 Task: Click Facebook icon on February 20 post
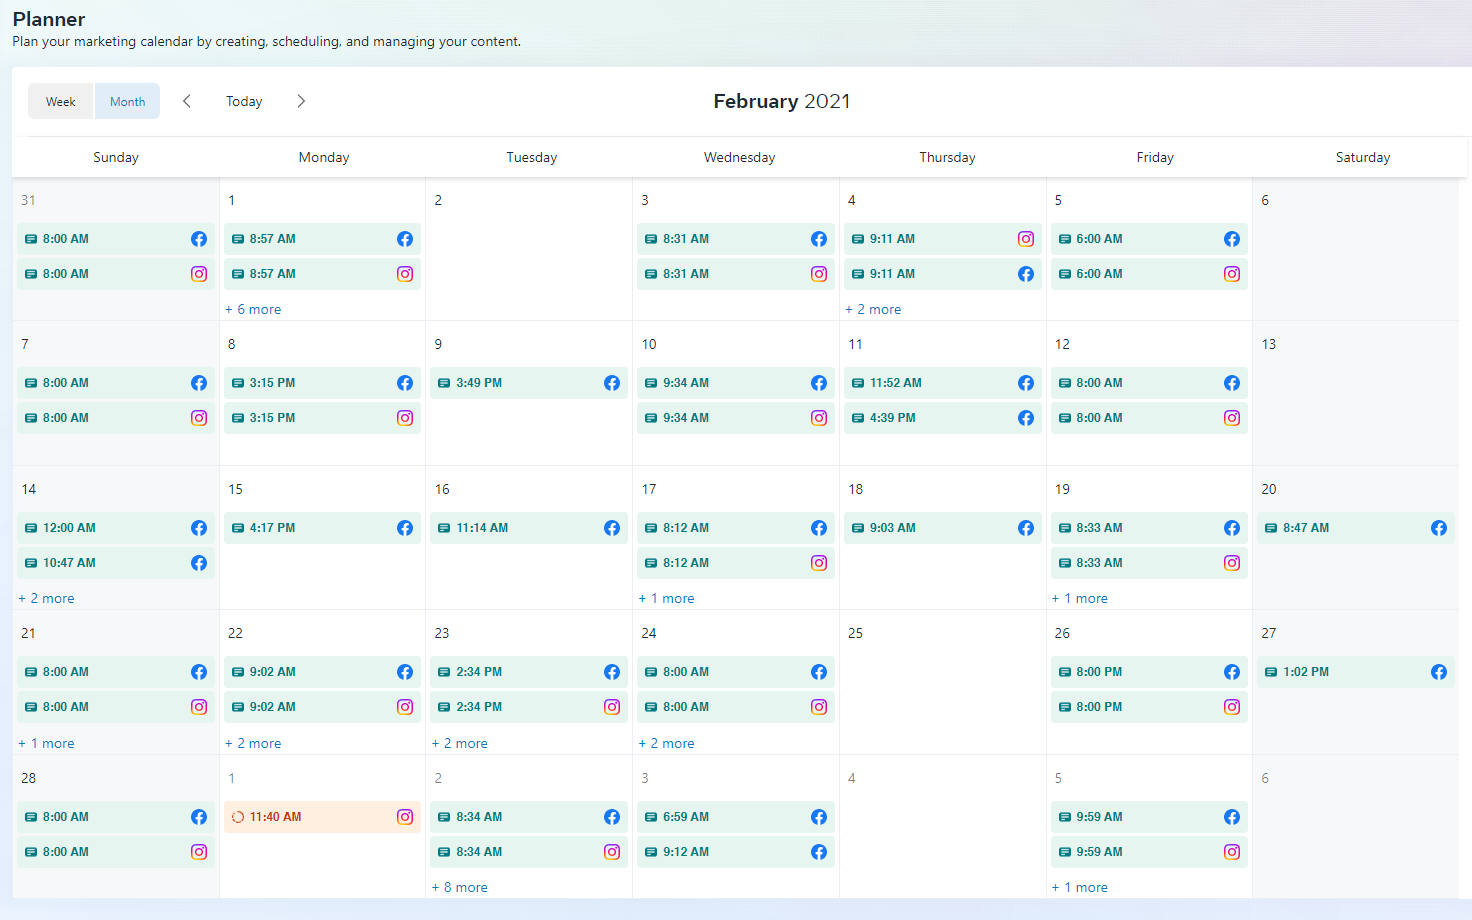coord(1439,528)
